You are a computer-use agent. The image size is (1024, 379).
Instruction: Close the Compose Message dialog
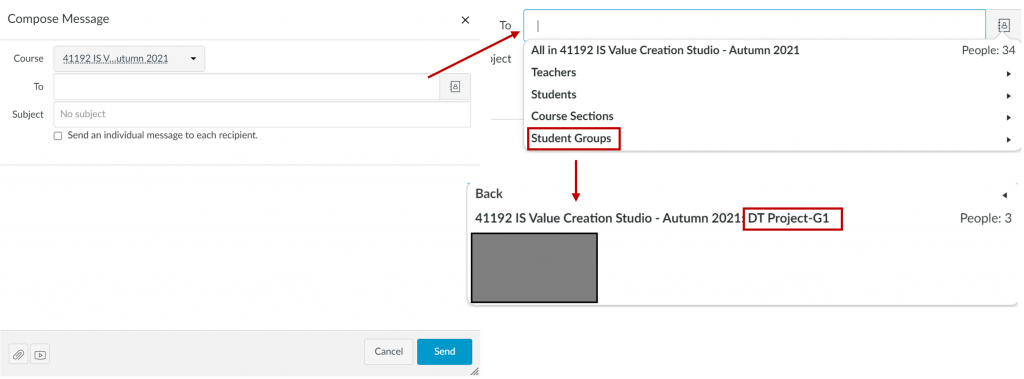click(x=465, y=20)
